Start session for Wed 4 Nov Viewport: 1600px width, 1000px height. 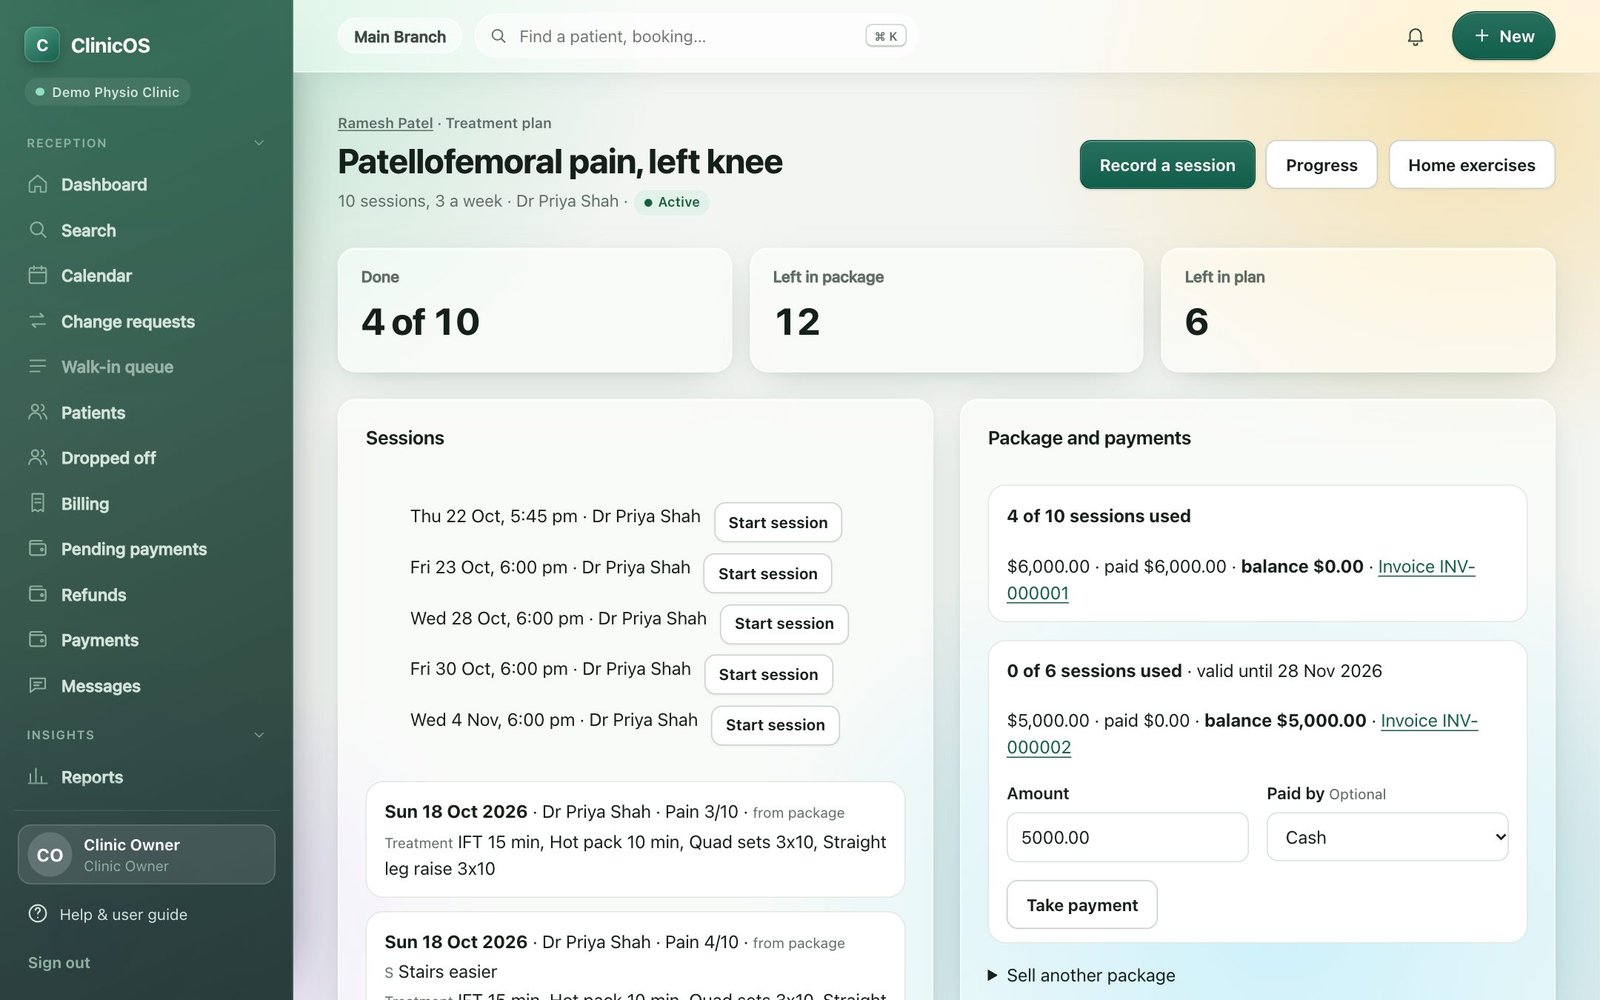[775, 725]
